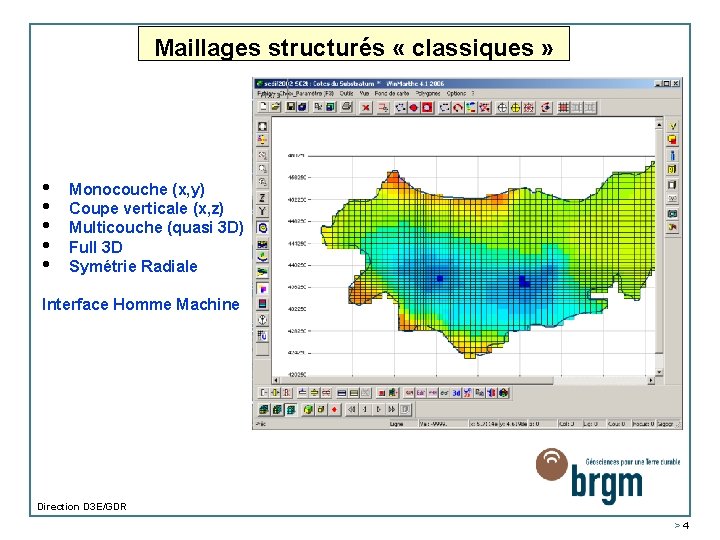This screenshot has height=540, width=720.
Task: Click the 'Symétrie Radiale' bullet text
Action: 133,266
